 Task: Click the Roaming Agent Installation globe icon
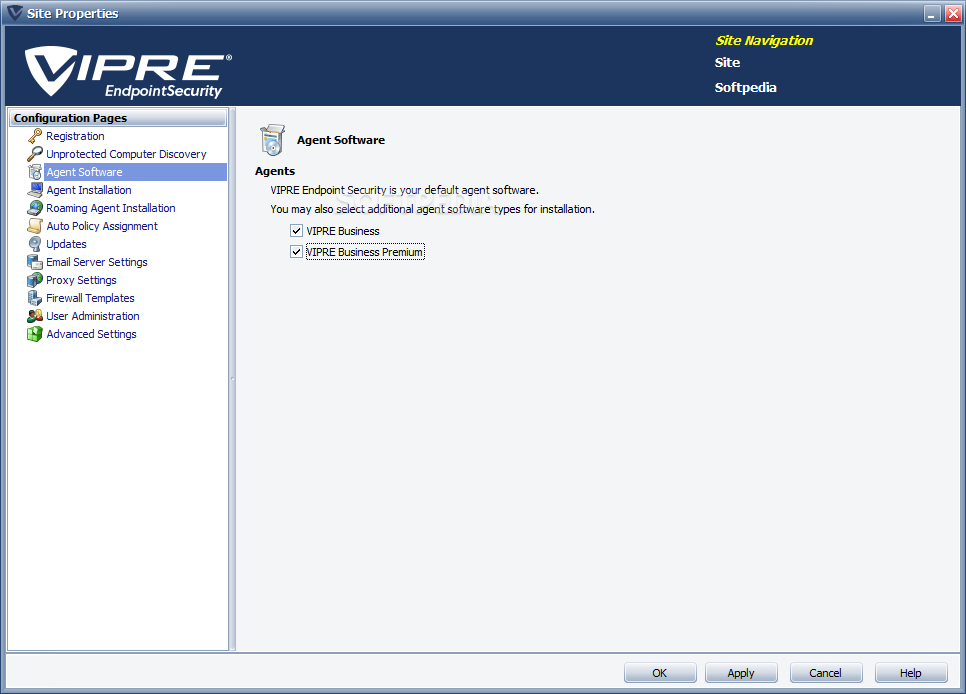(35, 208)
